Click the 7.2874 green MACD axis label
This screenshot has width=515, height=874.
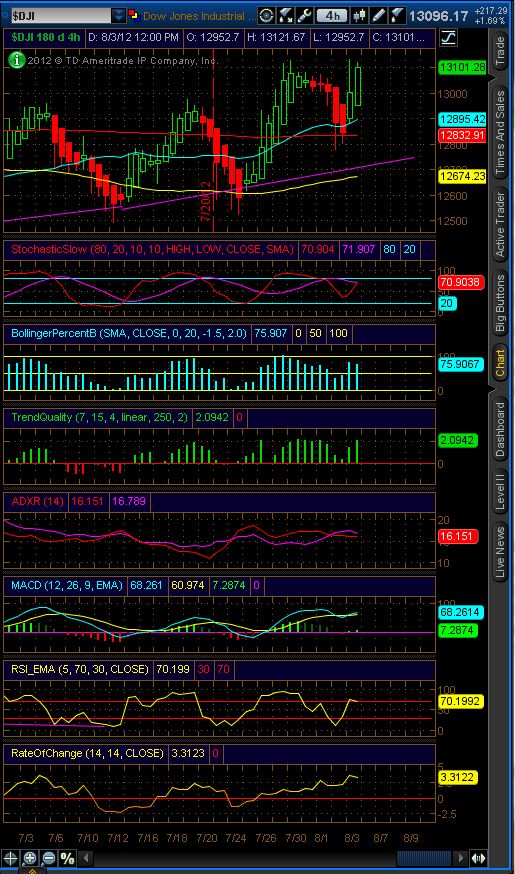[458, 630]
